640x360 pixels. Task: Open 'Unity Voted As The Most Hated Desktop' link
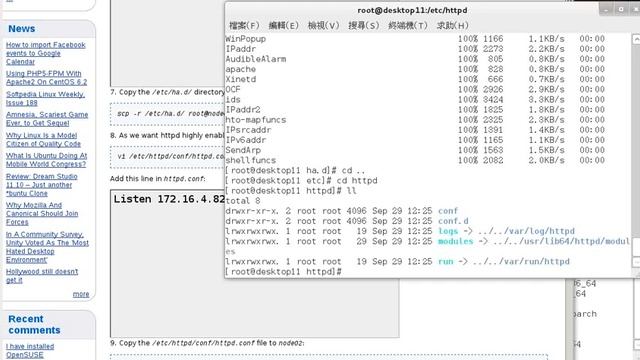47,247
